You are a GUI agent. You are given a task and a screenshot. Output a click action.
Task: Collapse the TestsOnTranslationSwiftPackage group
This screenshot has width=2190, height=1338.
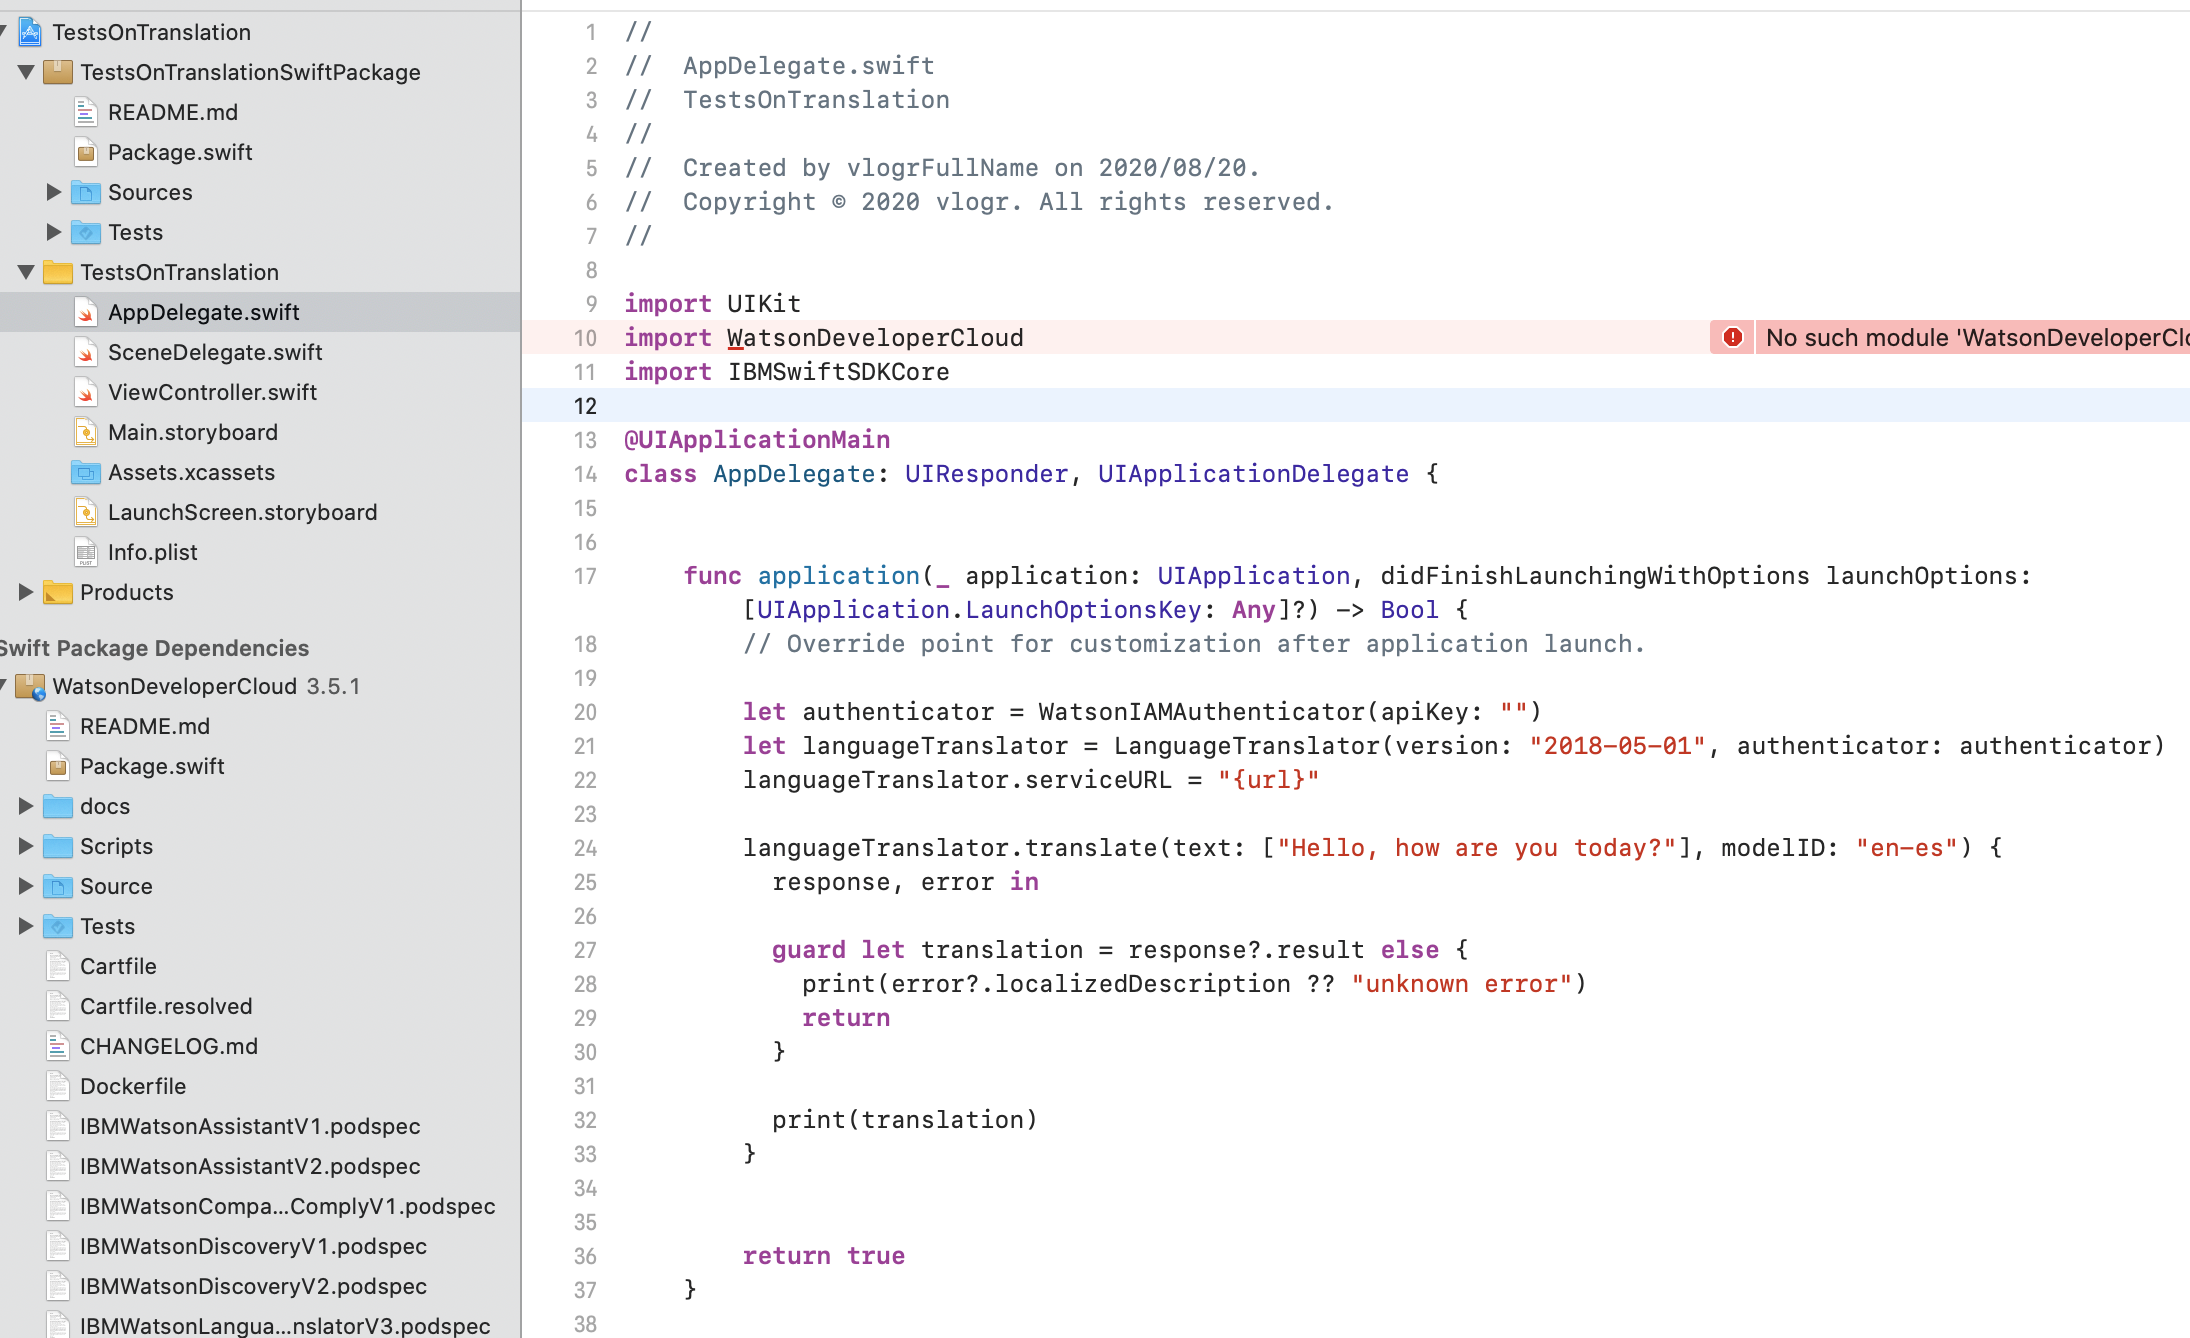point(26,72)
